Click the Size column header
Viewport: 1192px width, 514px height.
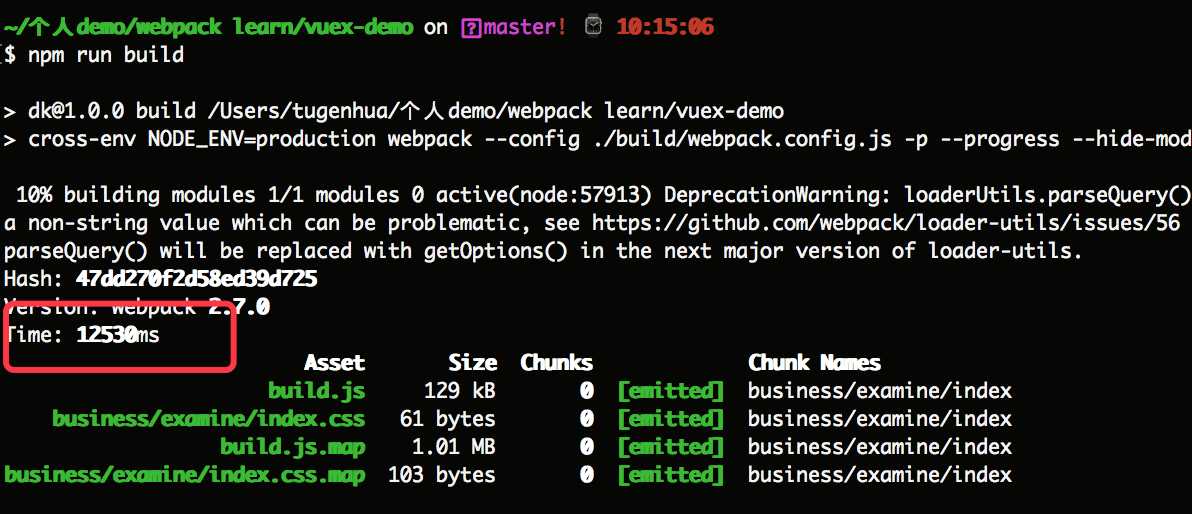[x=472, y=363]
